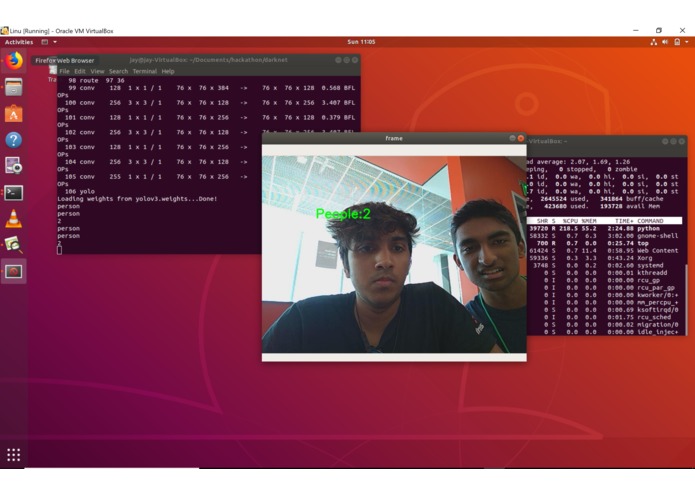Open VLC media player cone icon
Screen dimensions: 695x494
[14, 218]
